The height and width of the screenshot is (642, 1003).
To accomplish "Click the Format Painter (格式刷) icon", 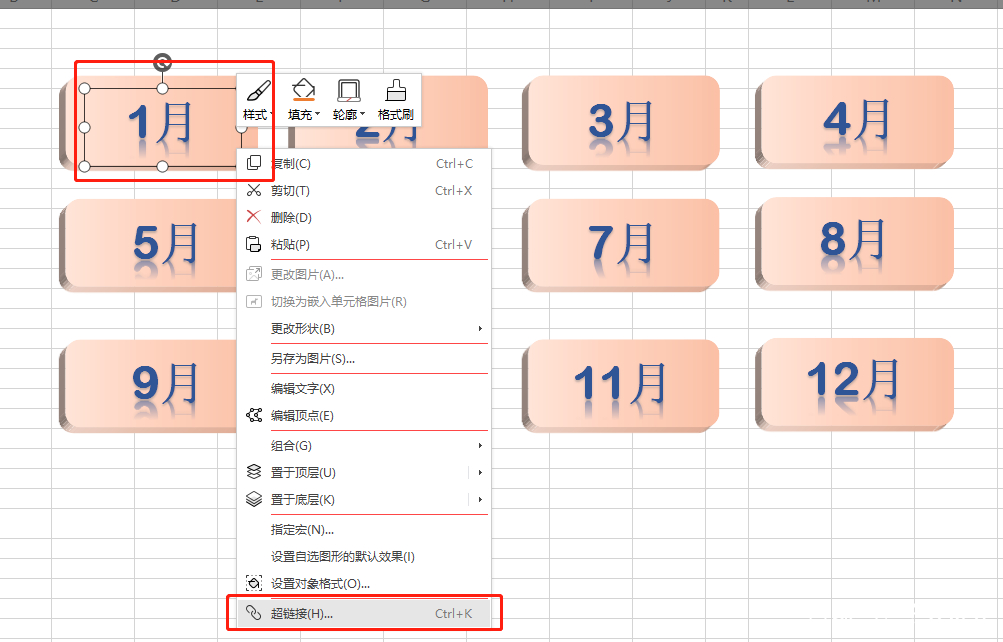I will (x=395, y=91).
